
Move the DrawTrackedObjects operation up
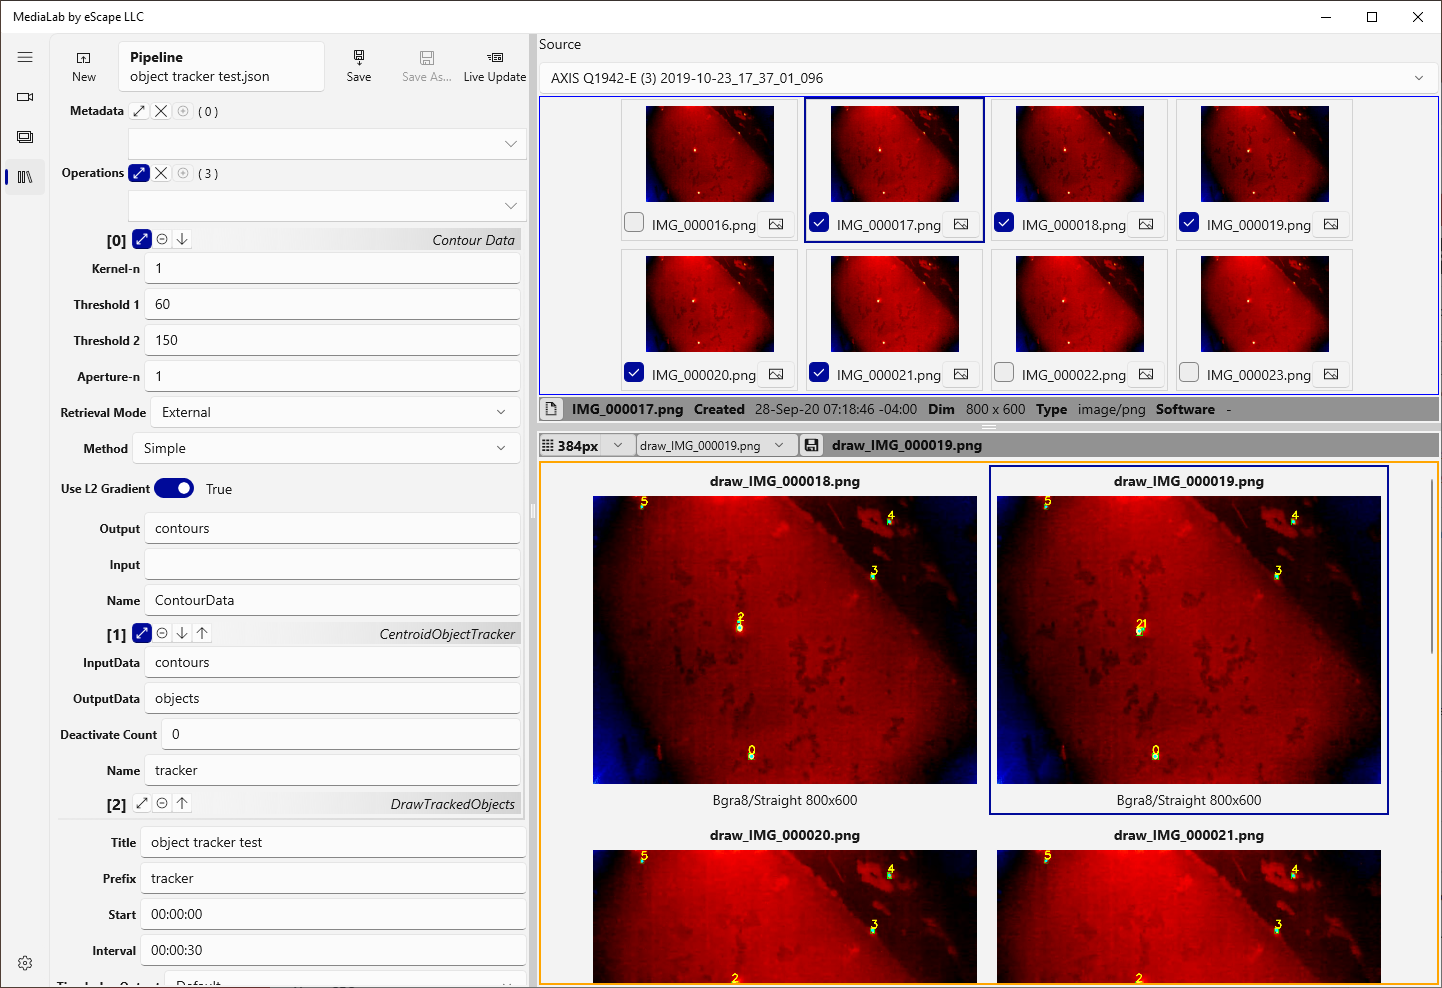point(181,803)
